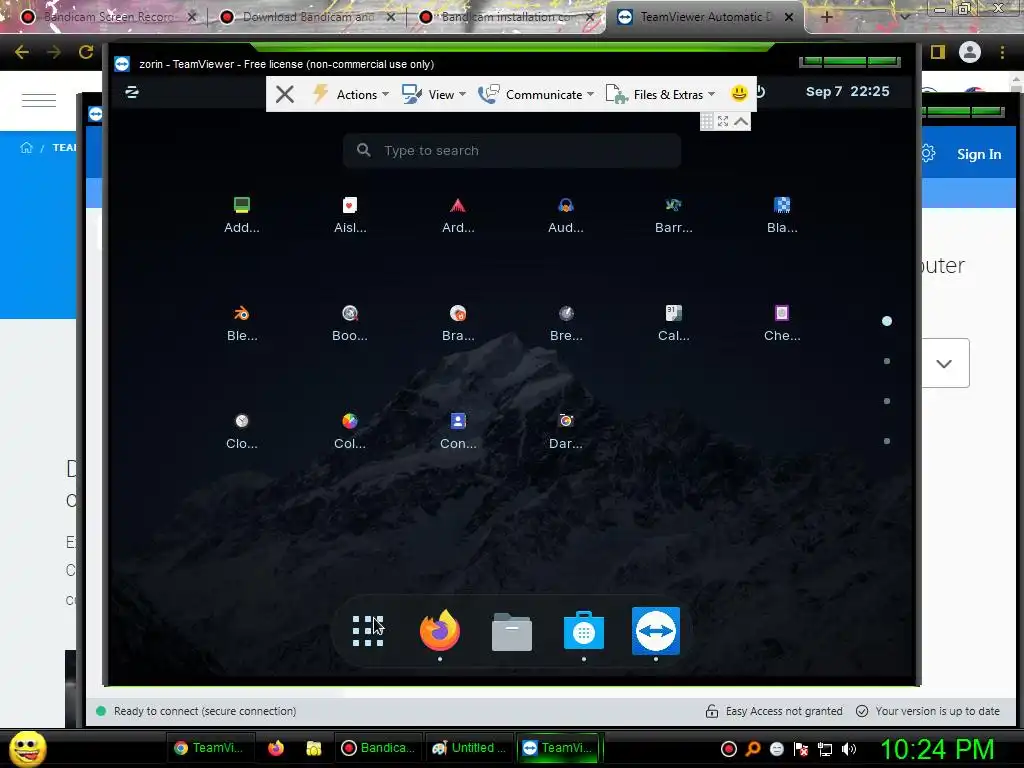Open the Clo... clocks app
The width and height of the screenshot is (1024, 768).
click(242, 430)
